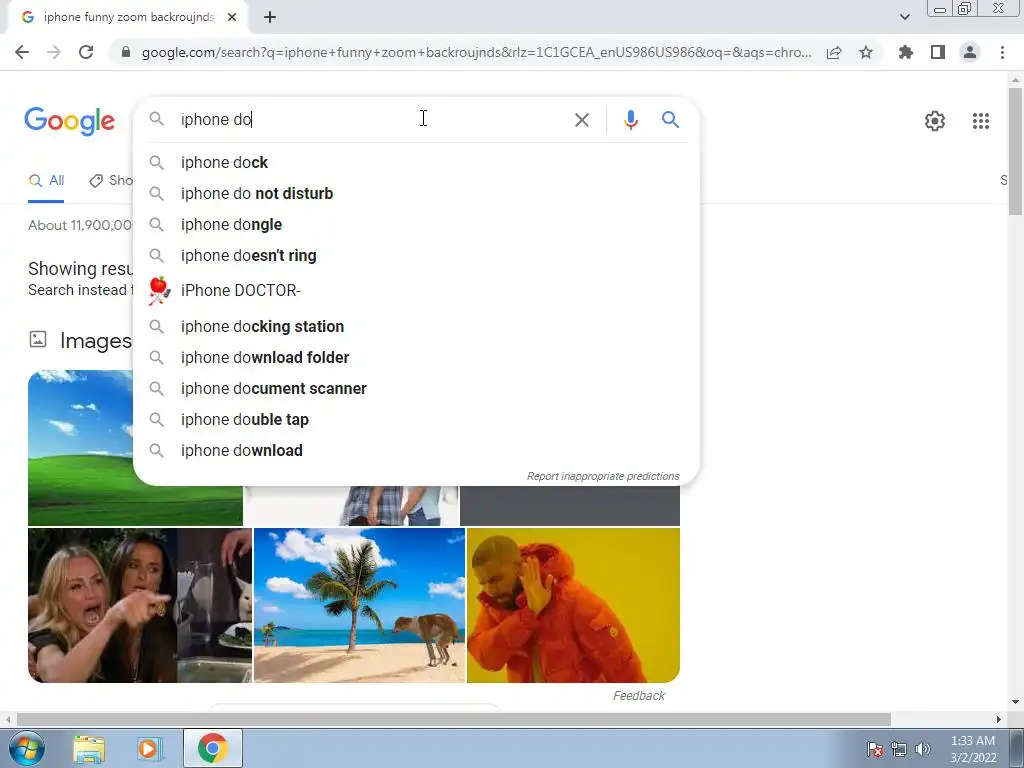1024x768 pixels.
Task: Submit search with blue magnifier icon
Action: [670, 120]
